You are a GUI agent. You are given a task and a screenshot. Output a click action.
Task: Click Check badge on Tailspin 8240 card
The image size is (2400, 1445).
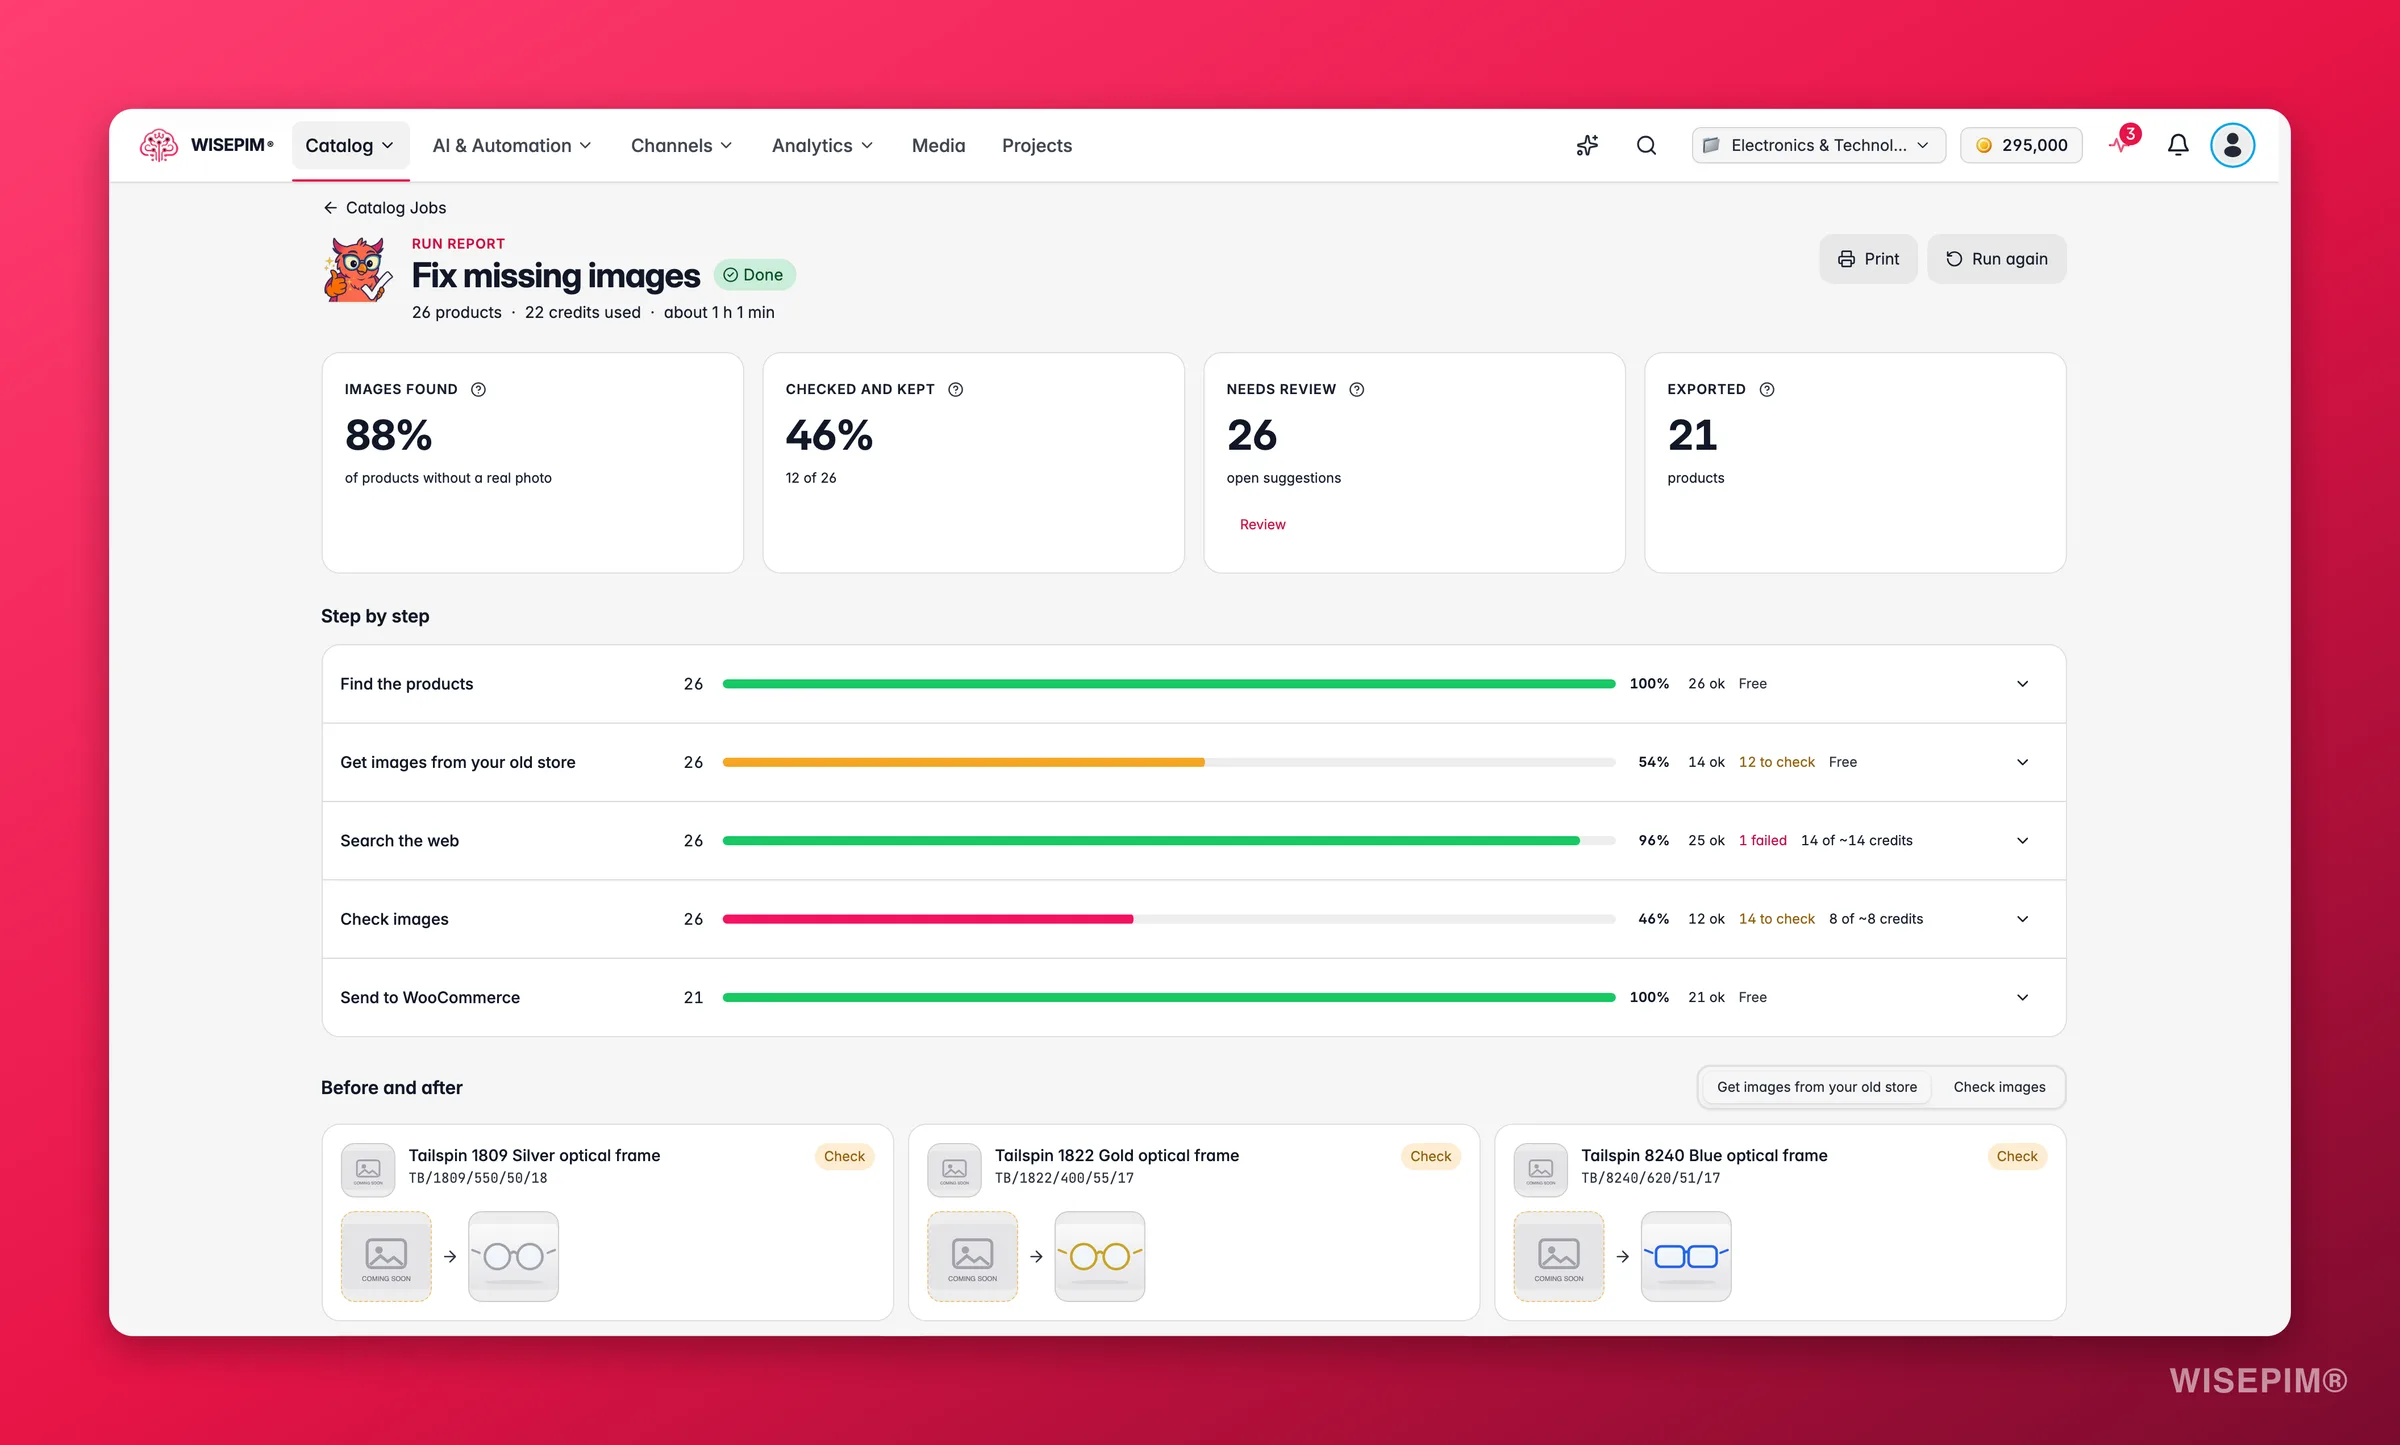click(x=2016, y=1157)
